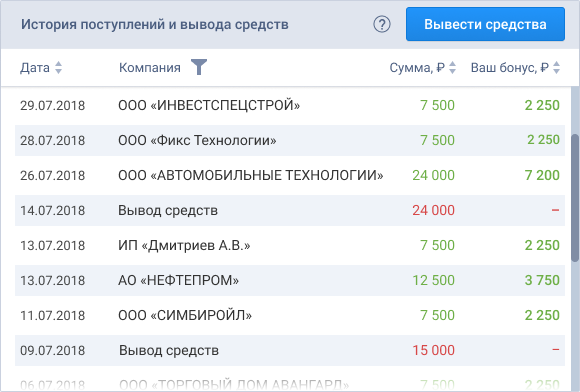Click the Вывести средства button
The height and width of the screenshot is (392, 580).
point(485,24)
